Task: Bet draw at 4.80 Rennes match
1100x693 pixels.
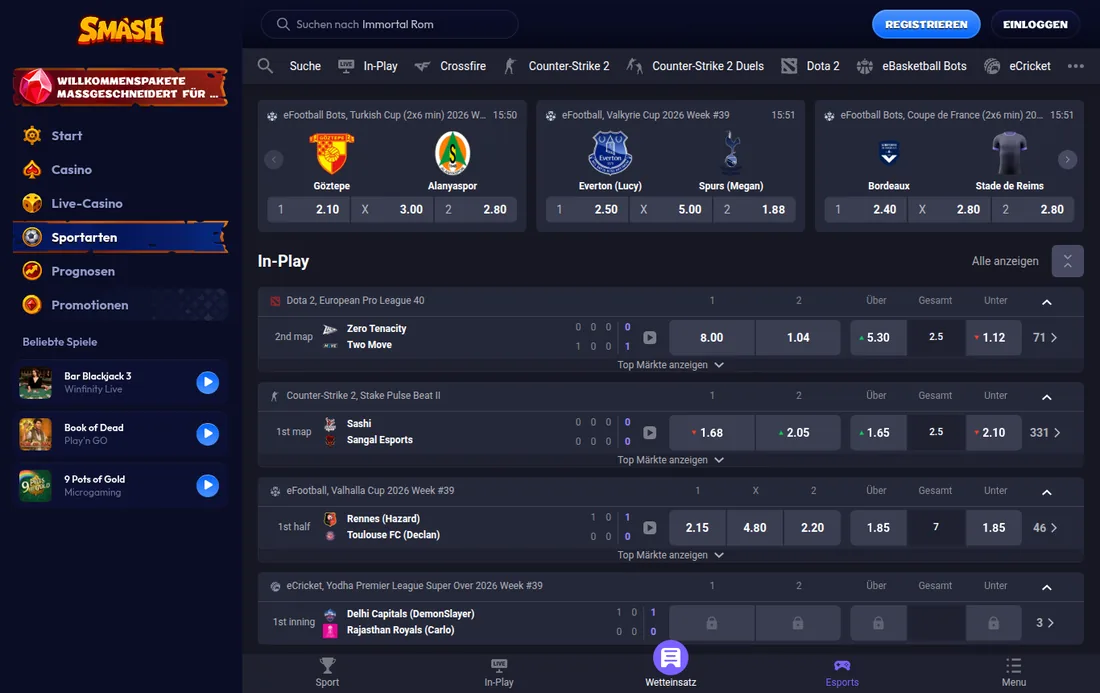Action: pyautogui.click(x=755, y=527)
